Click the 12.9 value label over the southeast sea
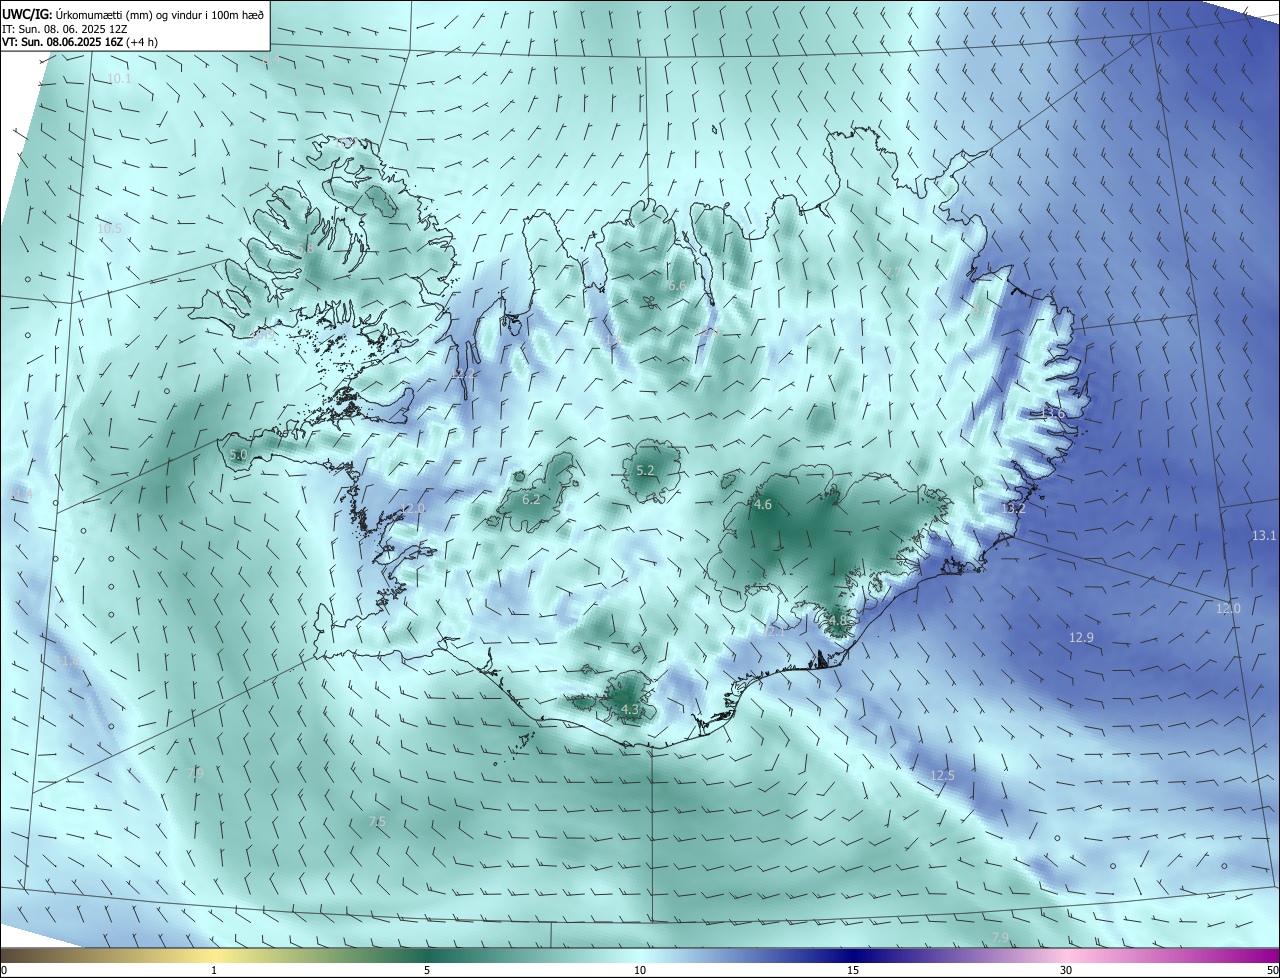1280x978 pixels. 1081,637
